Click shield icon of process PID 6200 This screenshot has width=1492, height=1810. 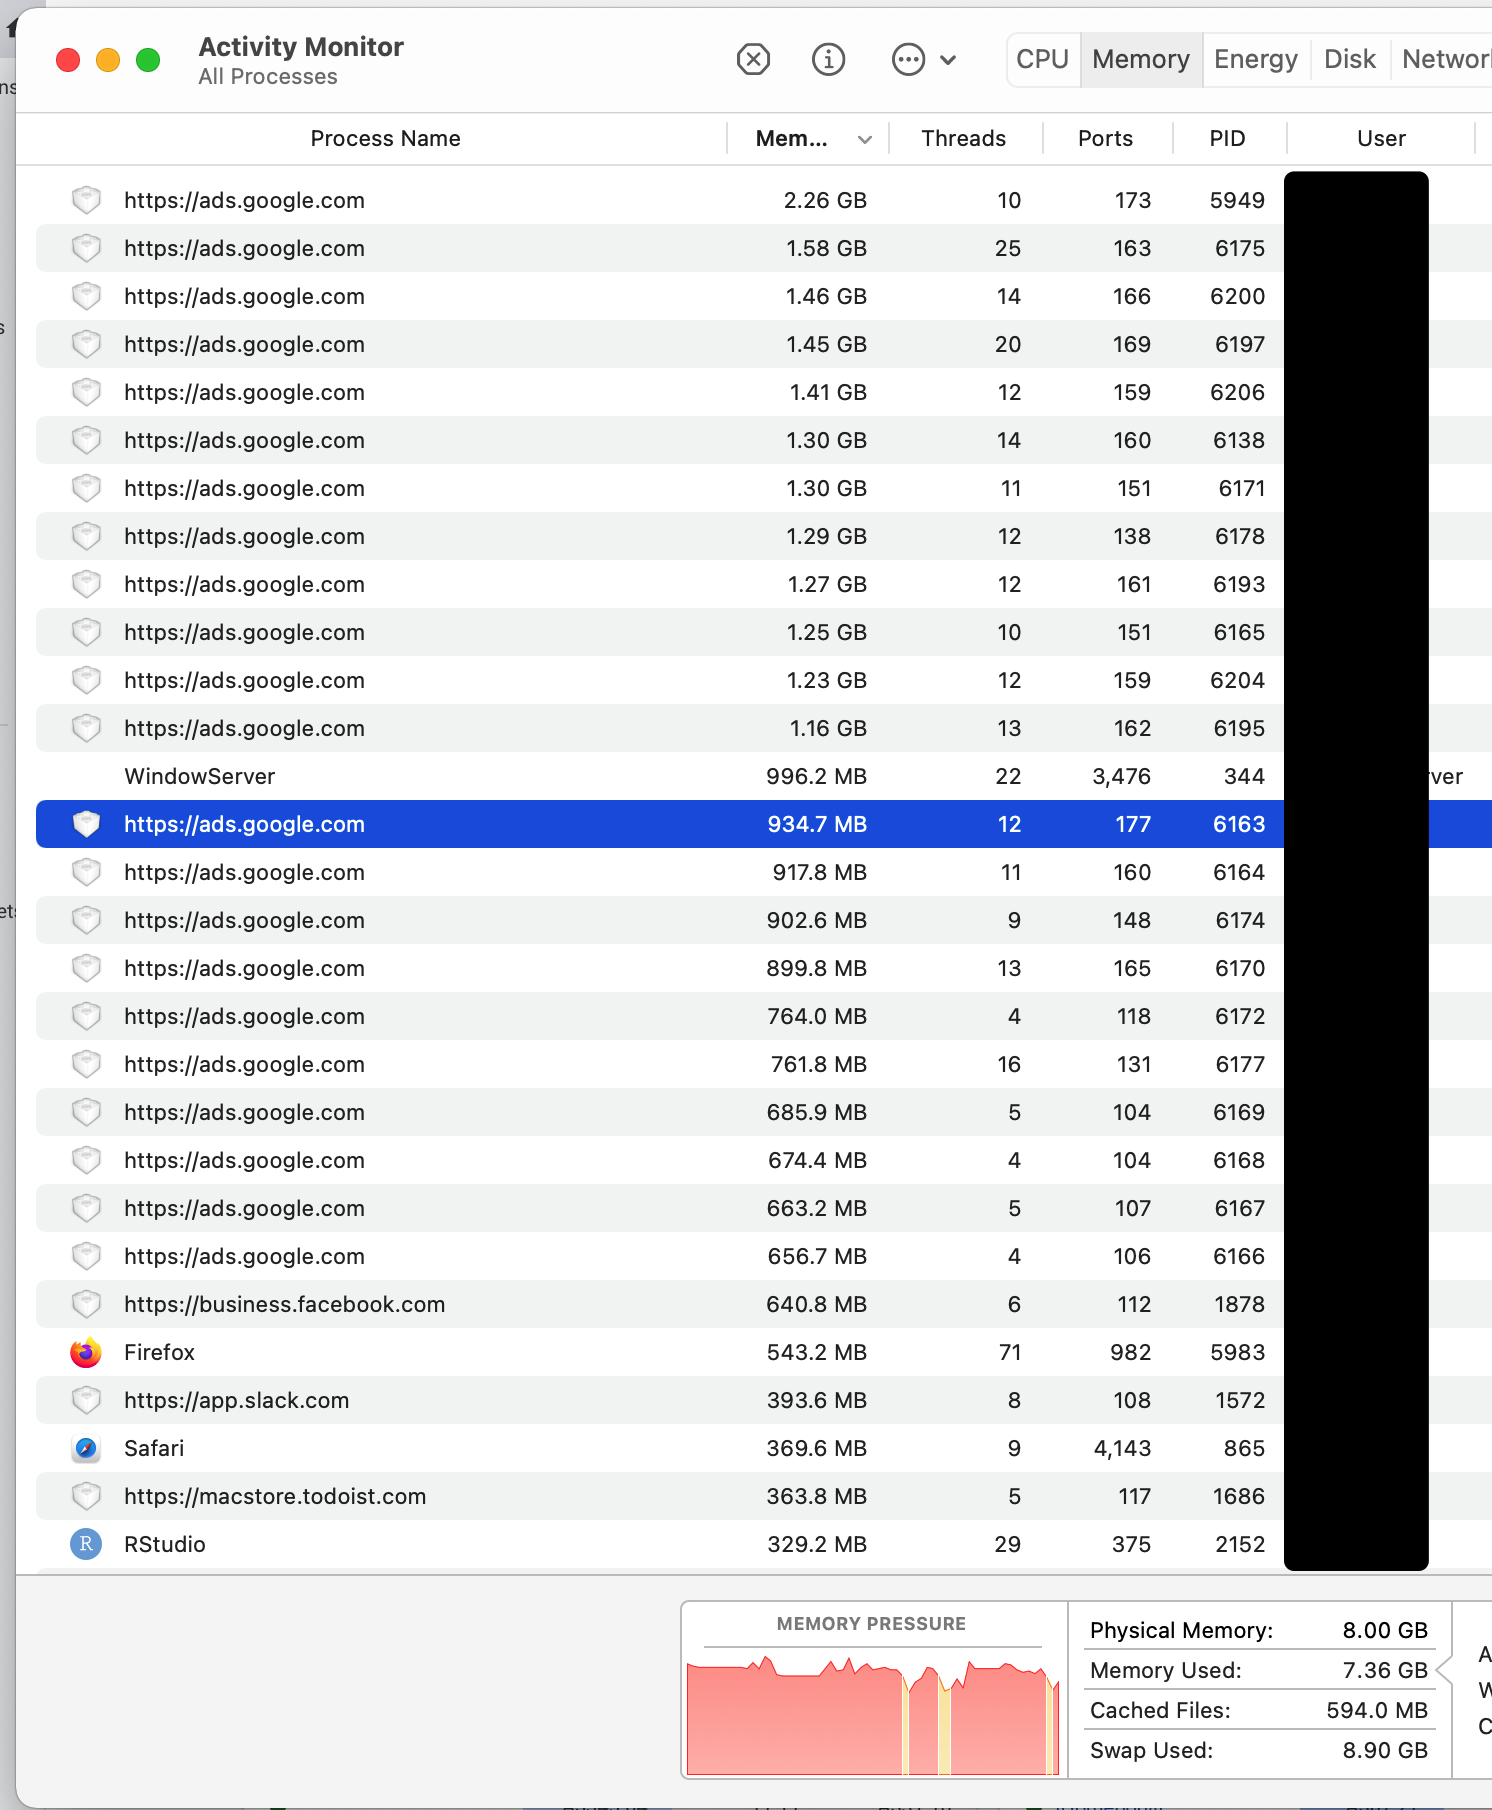(87, 296)
